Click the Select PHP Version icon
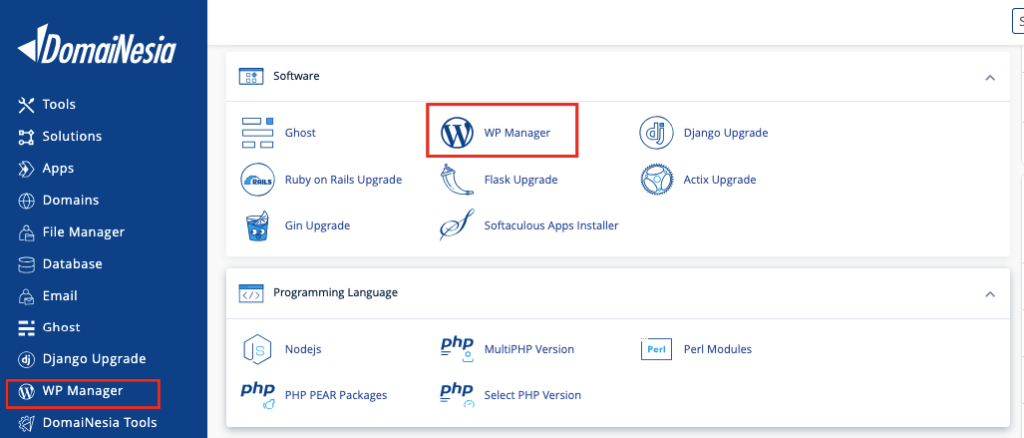The height and width of the screenshot is (438, 1024). point(456,395)
